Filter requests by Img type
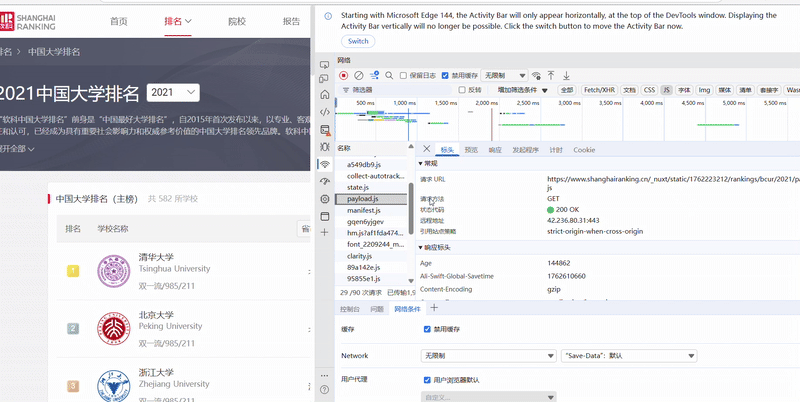Viewport: 800px width, 402px height. [x=704, y=90]
